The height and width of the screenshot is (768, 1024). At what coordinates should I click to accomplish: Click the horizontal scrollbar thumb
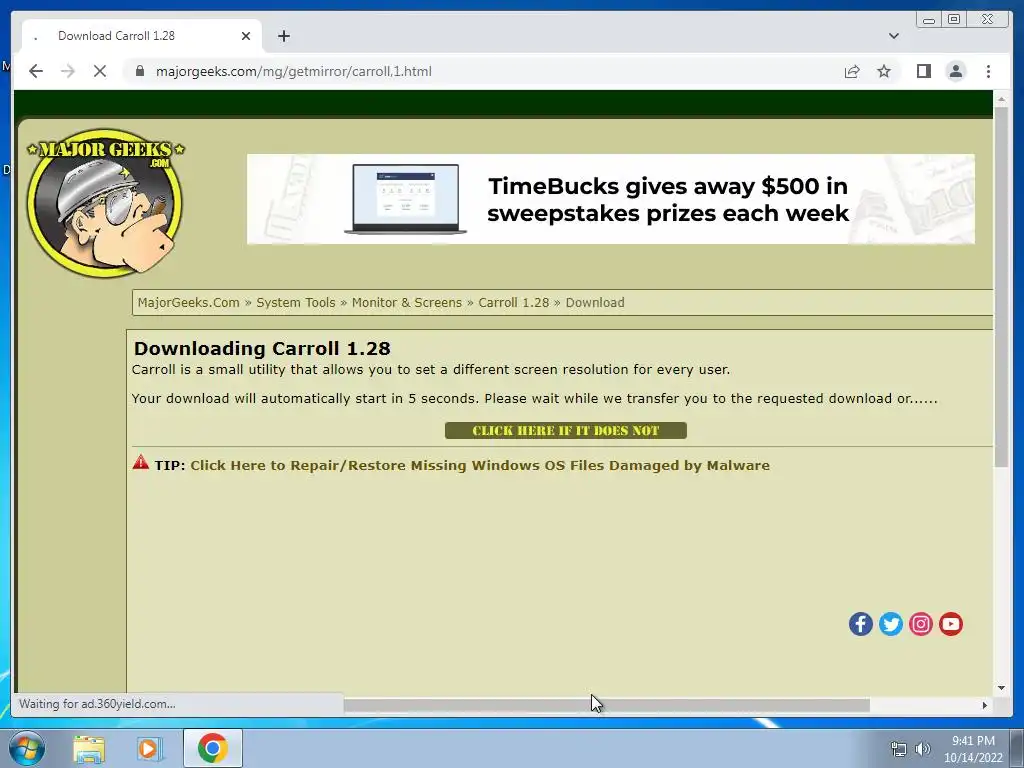click(607, 705)
